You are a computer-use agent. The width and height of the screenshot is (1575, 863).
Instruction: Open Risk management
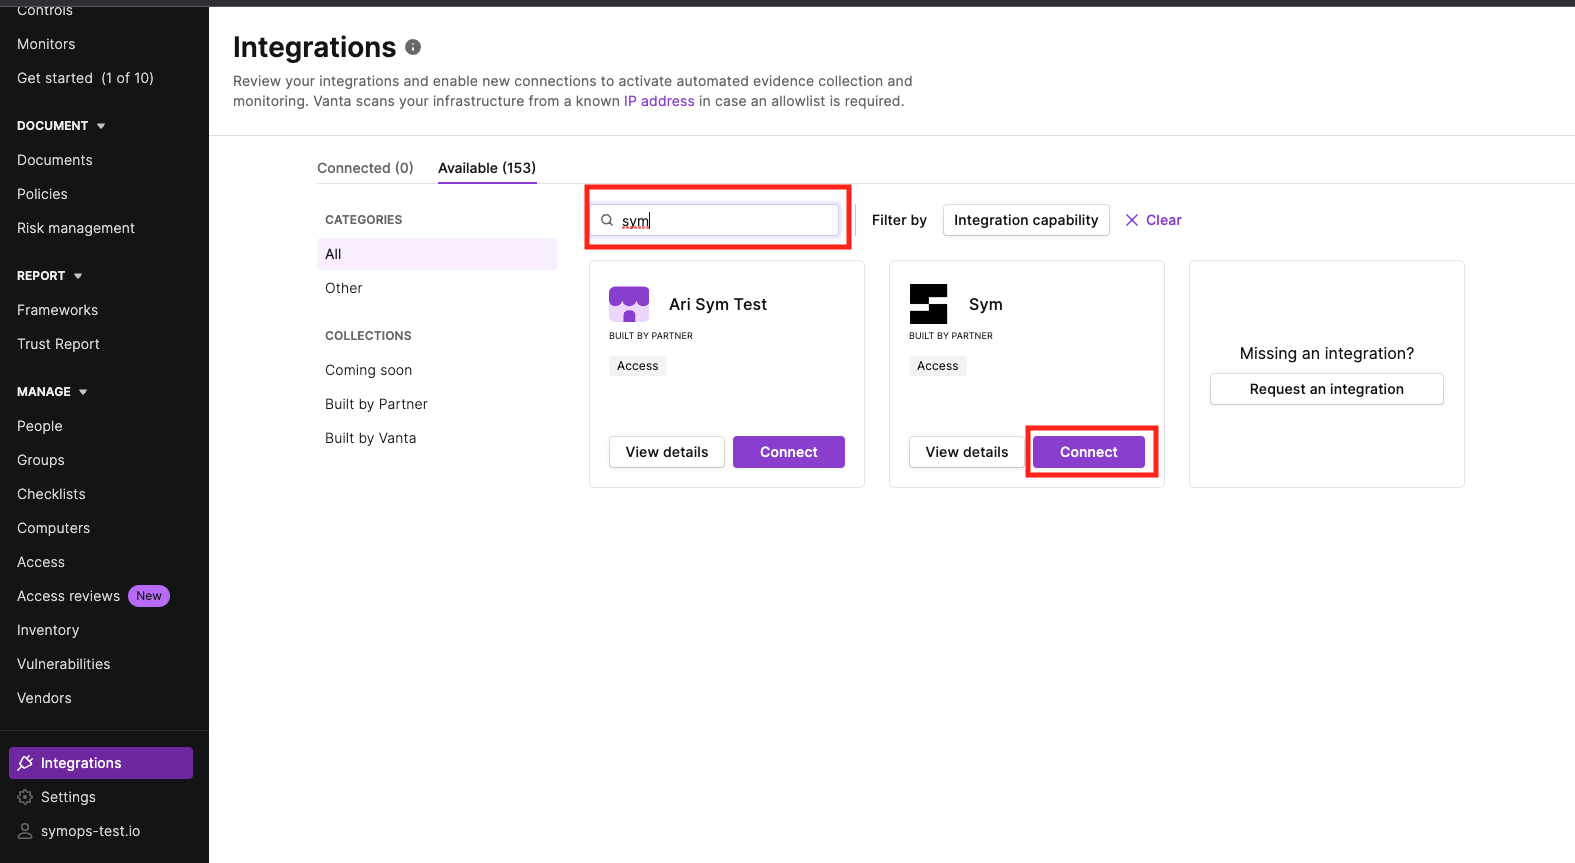point(76,228)
